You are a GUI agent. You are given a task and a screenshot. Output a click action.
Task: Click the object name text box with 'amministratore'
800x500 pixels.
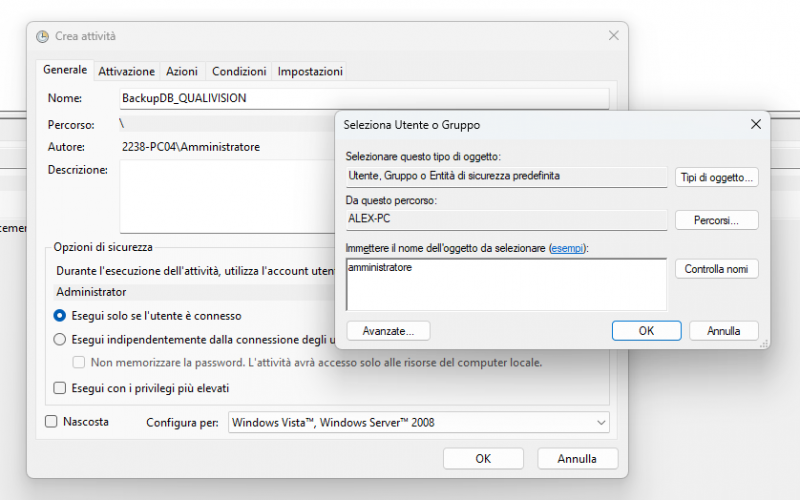point(505,284)
